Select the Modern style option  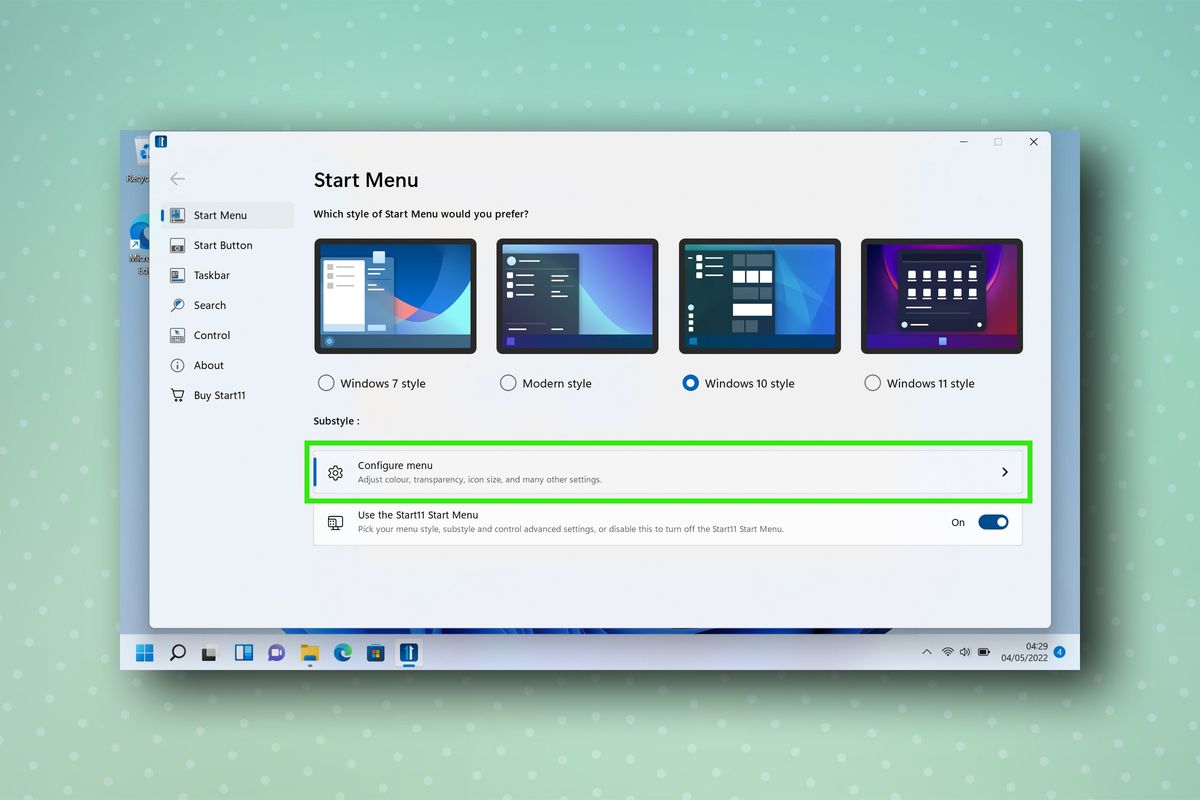[508, 383]
